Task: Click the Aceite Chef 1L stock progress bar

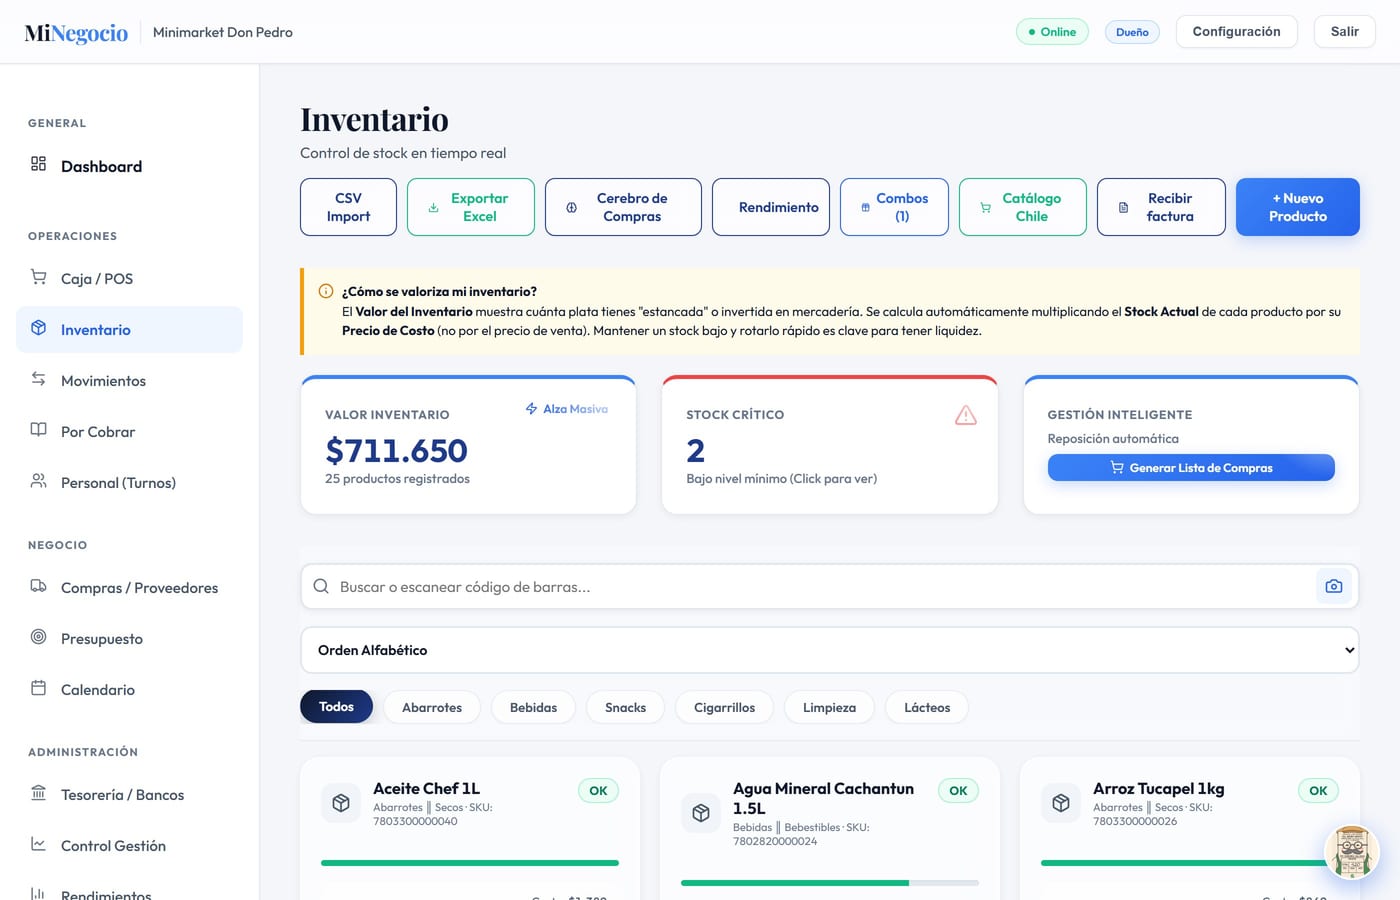Action: (470, 863)
